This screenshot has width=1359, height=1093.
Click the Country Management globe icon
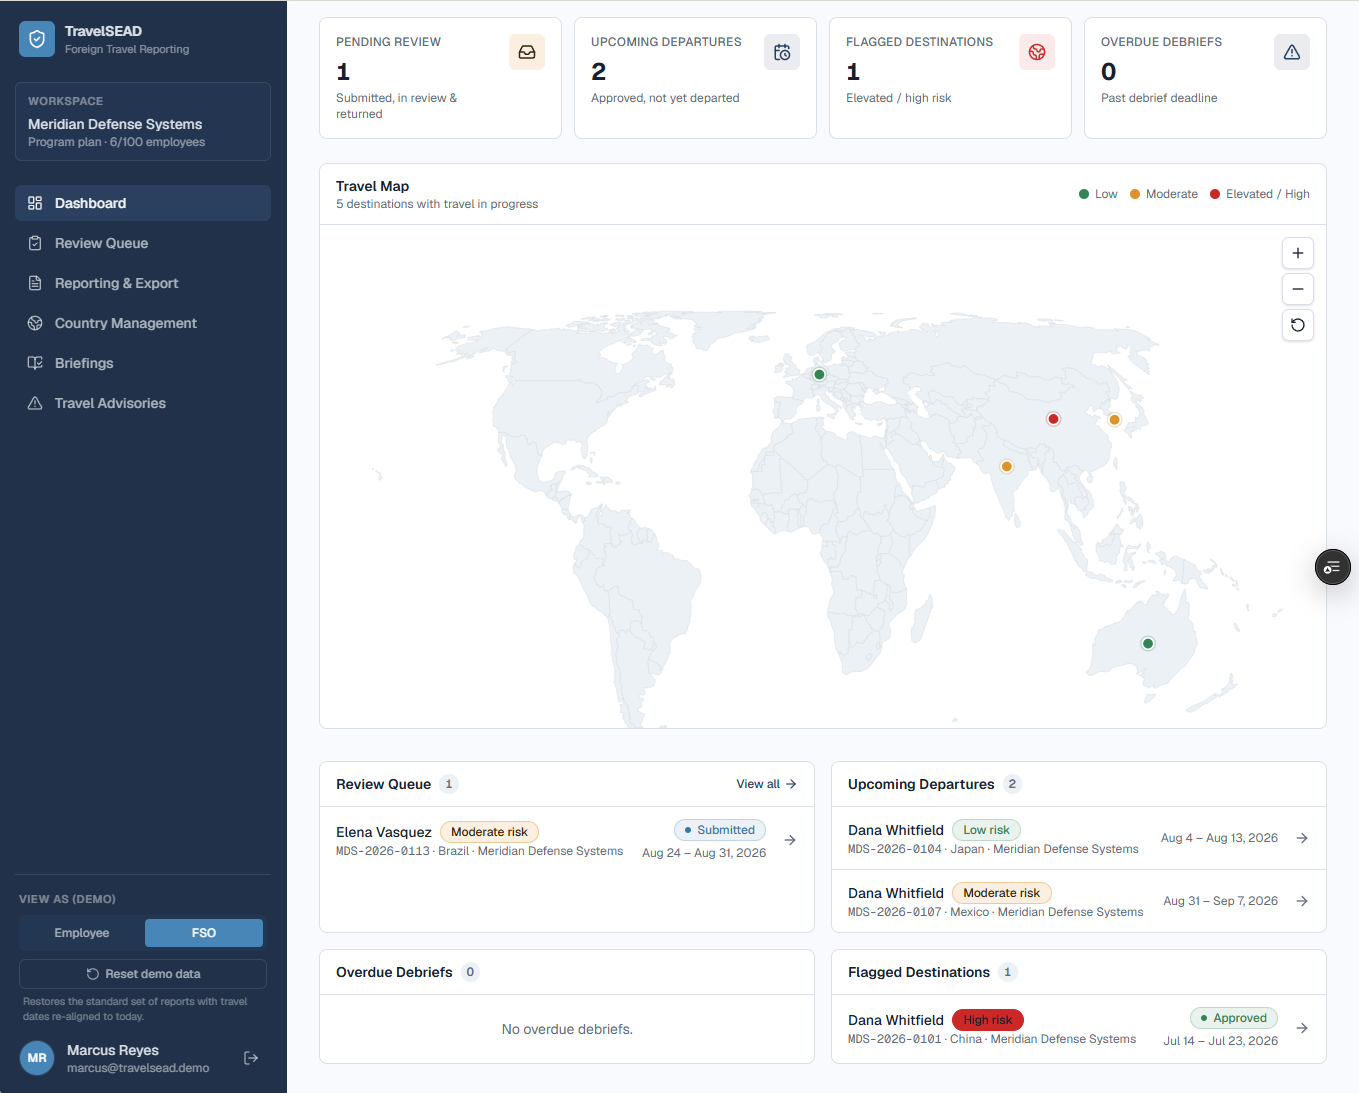(x=35, y=323)
